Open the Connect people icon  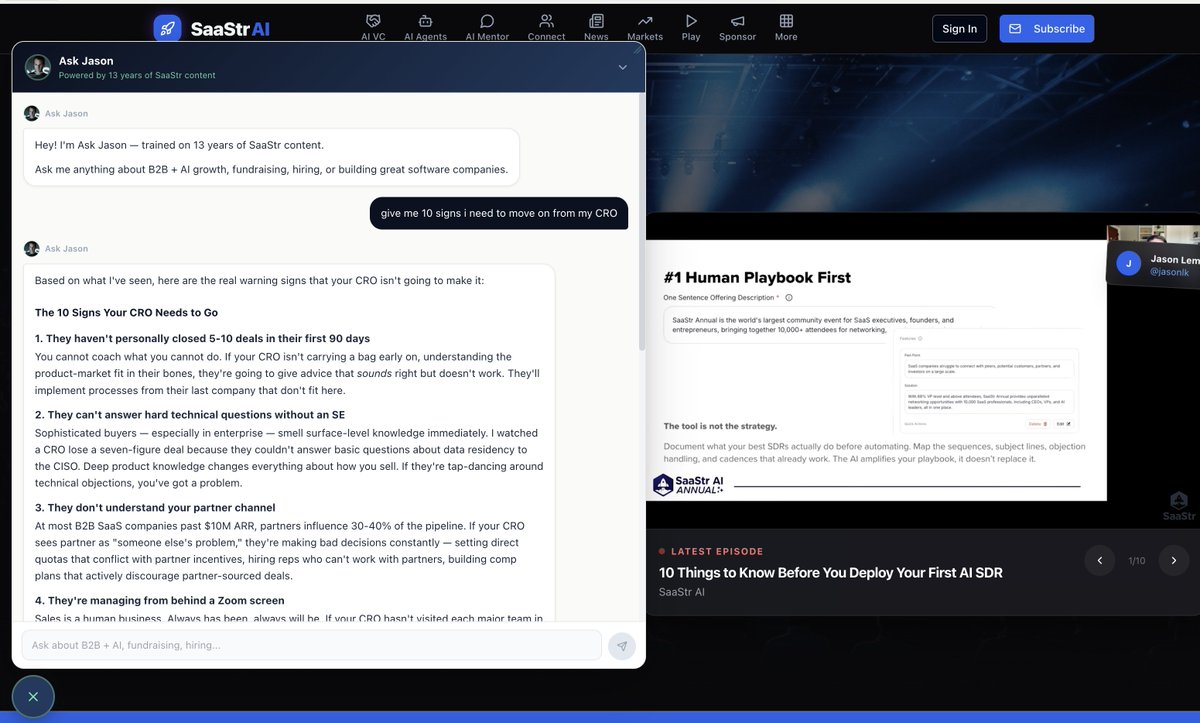[x=546, y=21]
